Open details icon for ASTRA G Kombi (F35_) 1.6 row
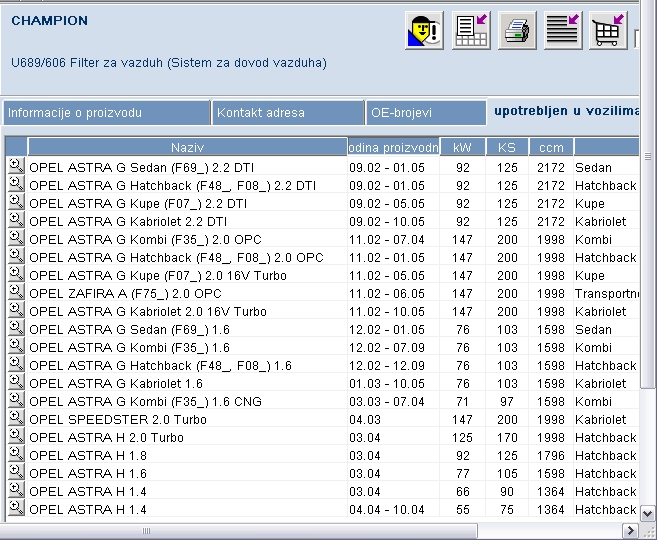The height and width of the screenshot is (540, 657). [x=16, y=346]
